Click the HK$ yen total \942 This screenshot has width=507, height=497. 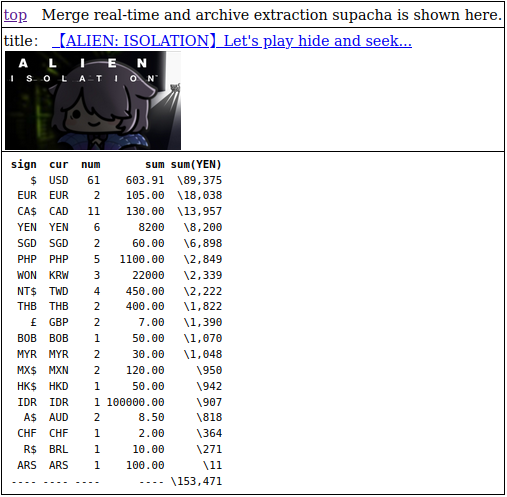click(x=209, y=386)
